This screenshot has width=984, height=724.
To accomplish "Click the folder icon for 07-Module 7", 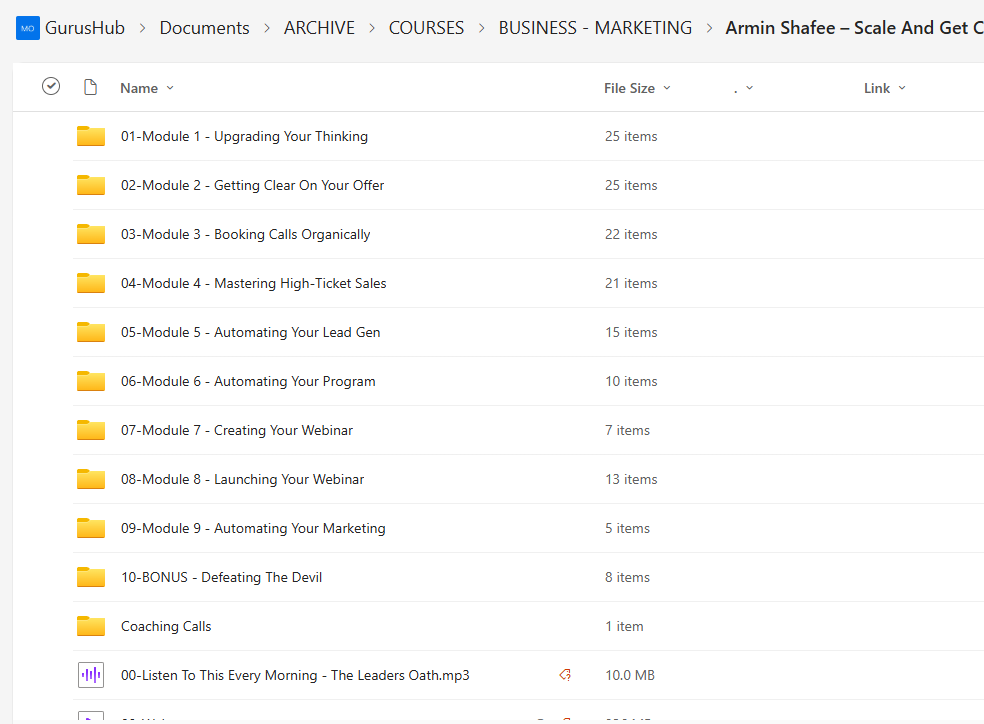I will tap(91, 431).
